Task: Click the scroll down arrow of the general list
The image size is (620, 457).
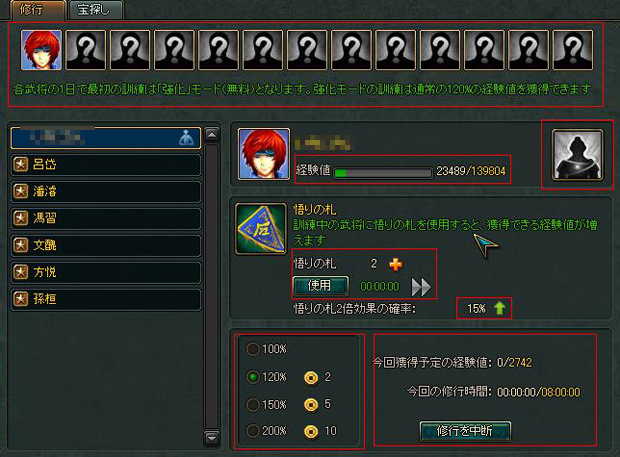Action: [x=212, y=438]
